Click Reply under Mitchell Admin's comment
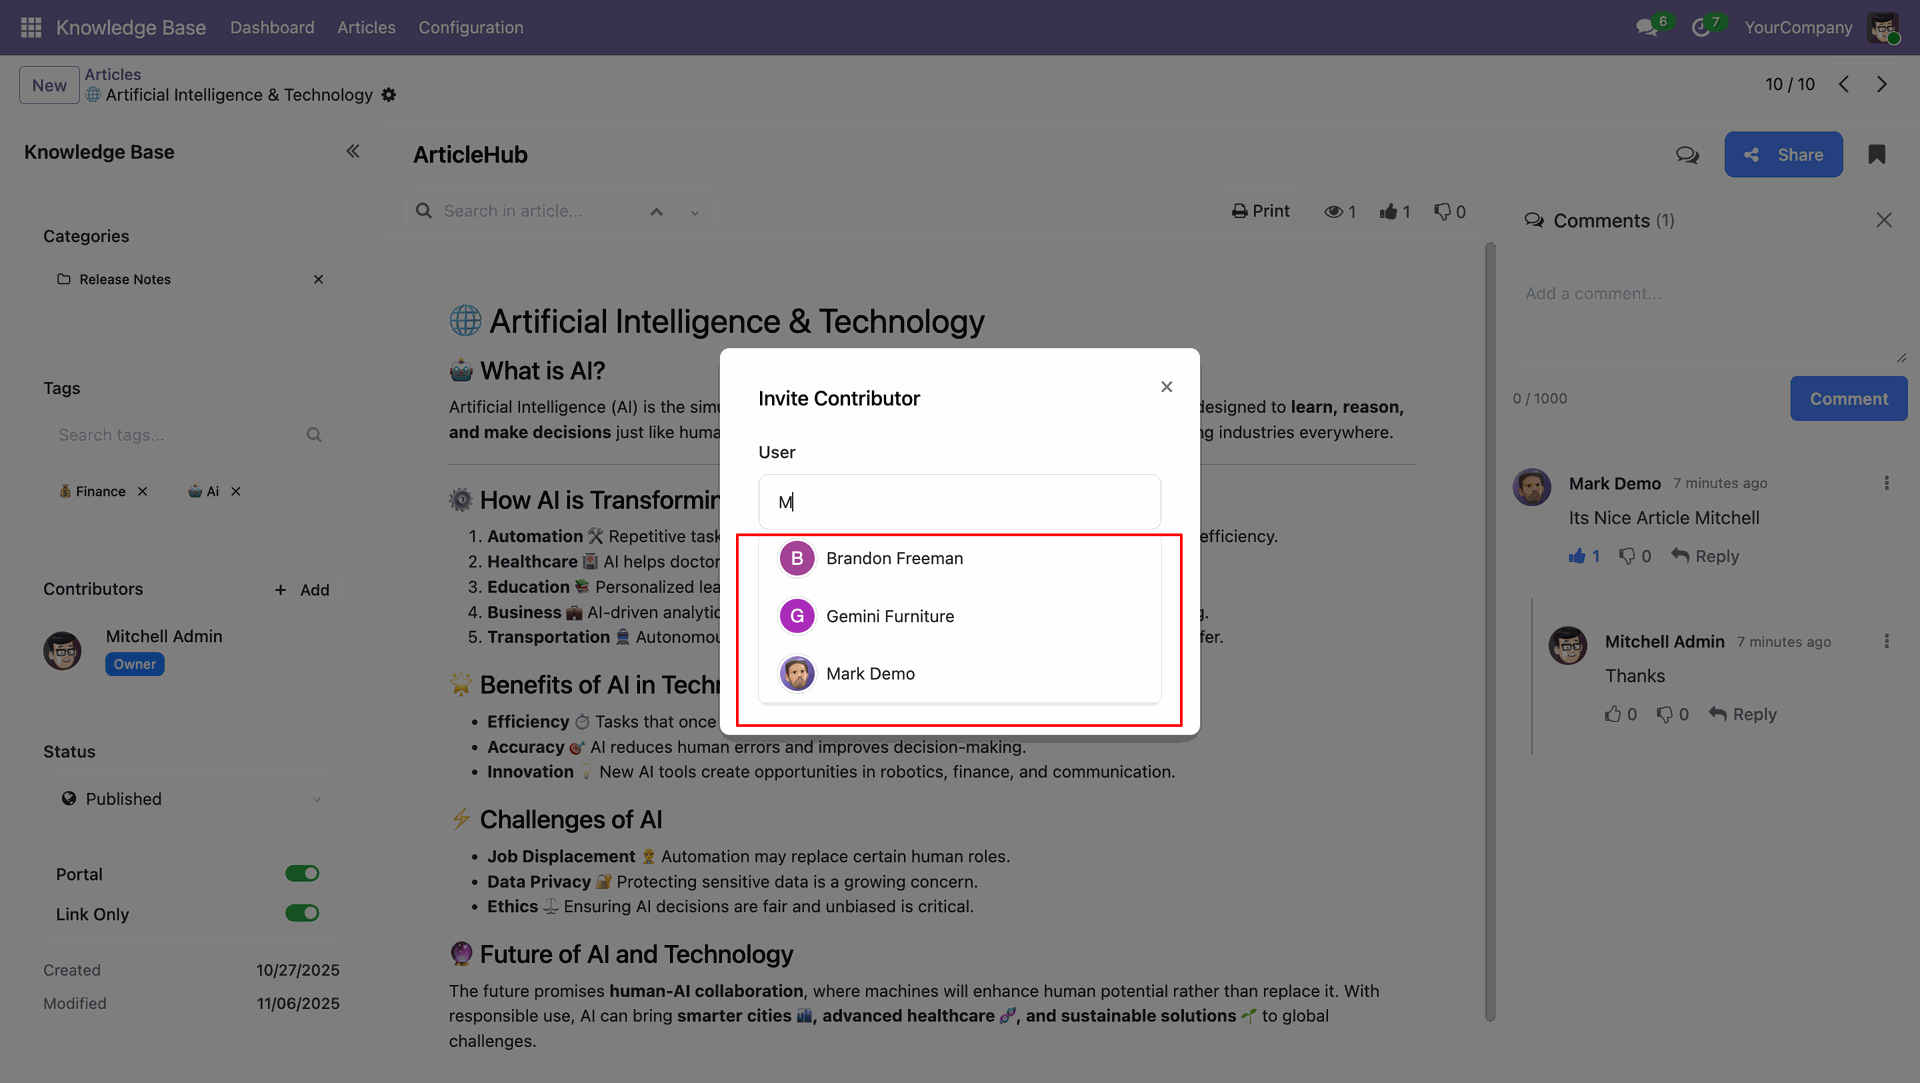1920x1083 pixels. click(1742, 714)
